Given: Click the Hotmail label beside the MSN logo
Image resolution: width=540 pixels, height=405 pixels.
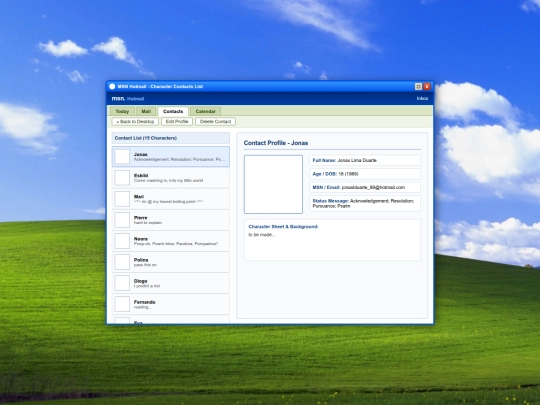Looking at the screenshot, I should coord(136,99).
